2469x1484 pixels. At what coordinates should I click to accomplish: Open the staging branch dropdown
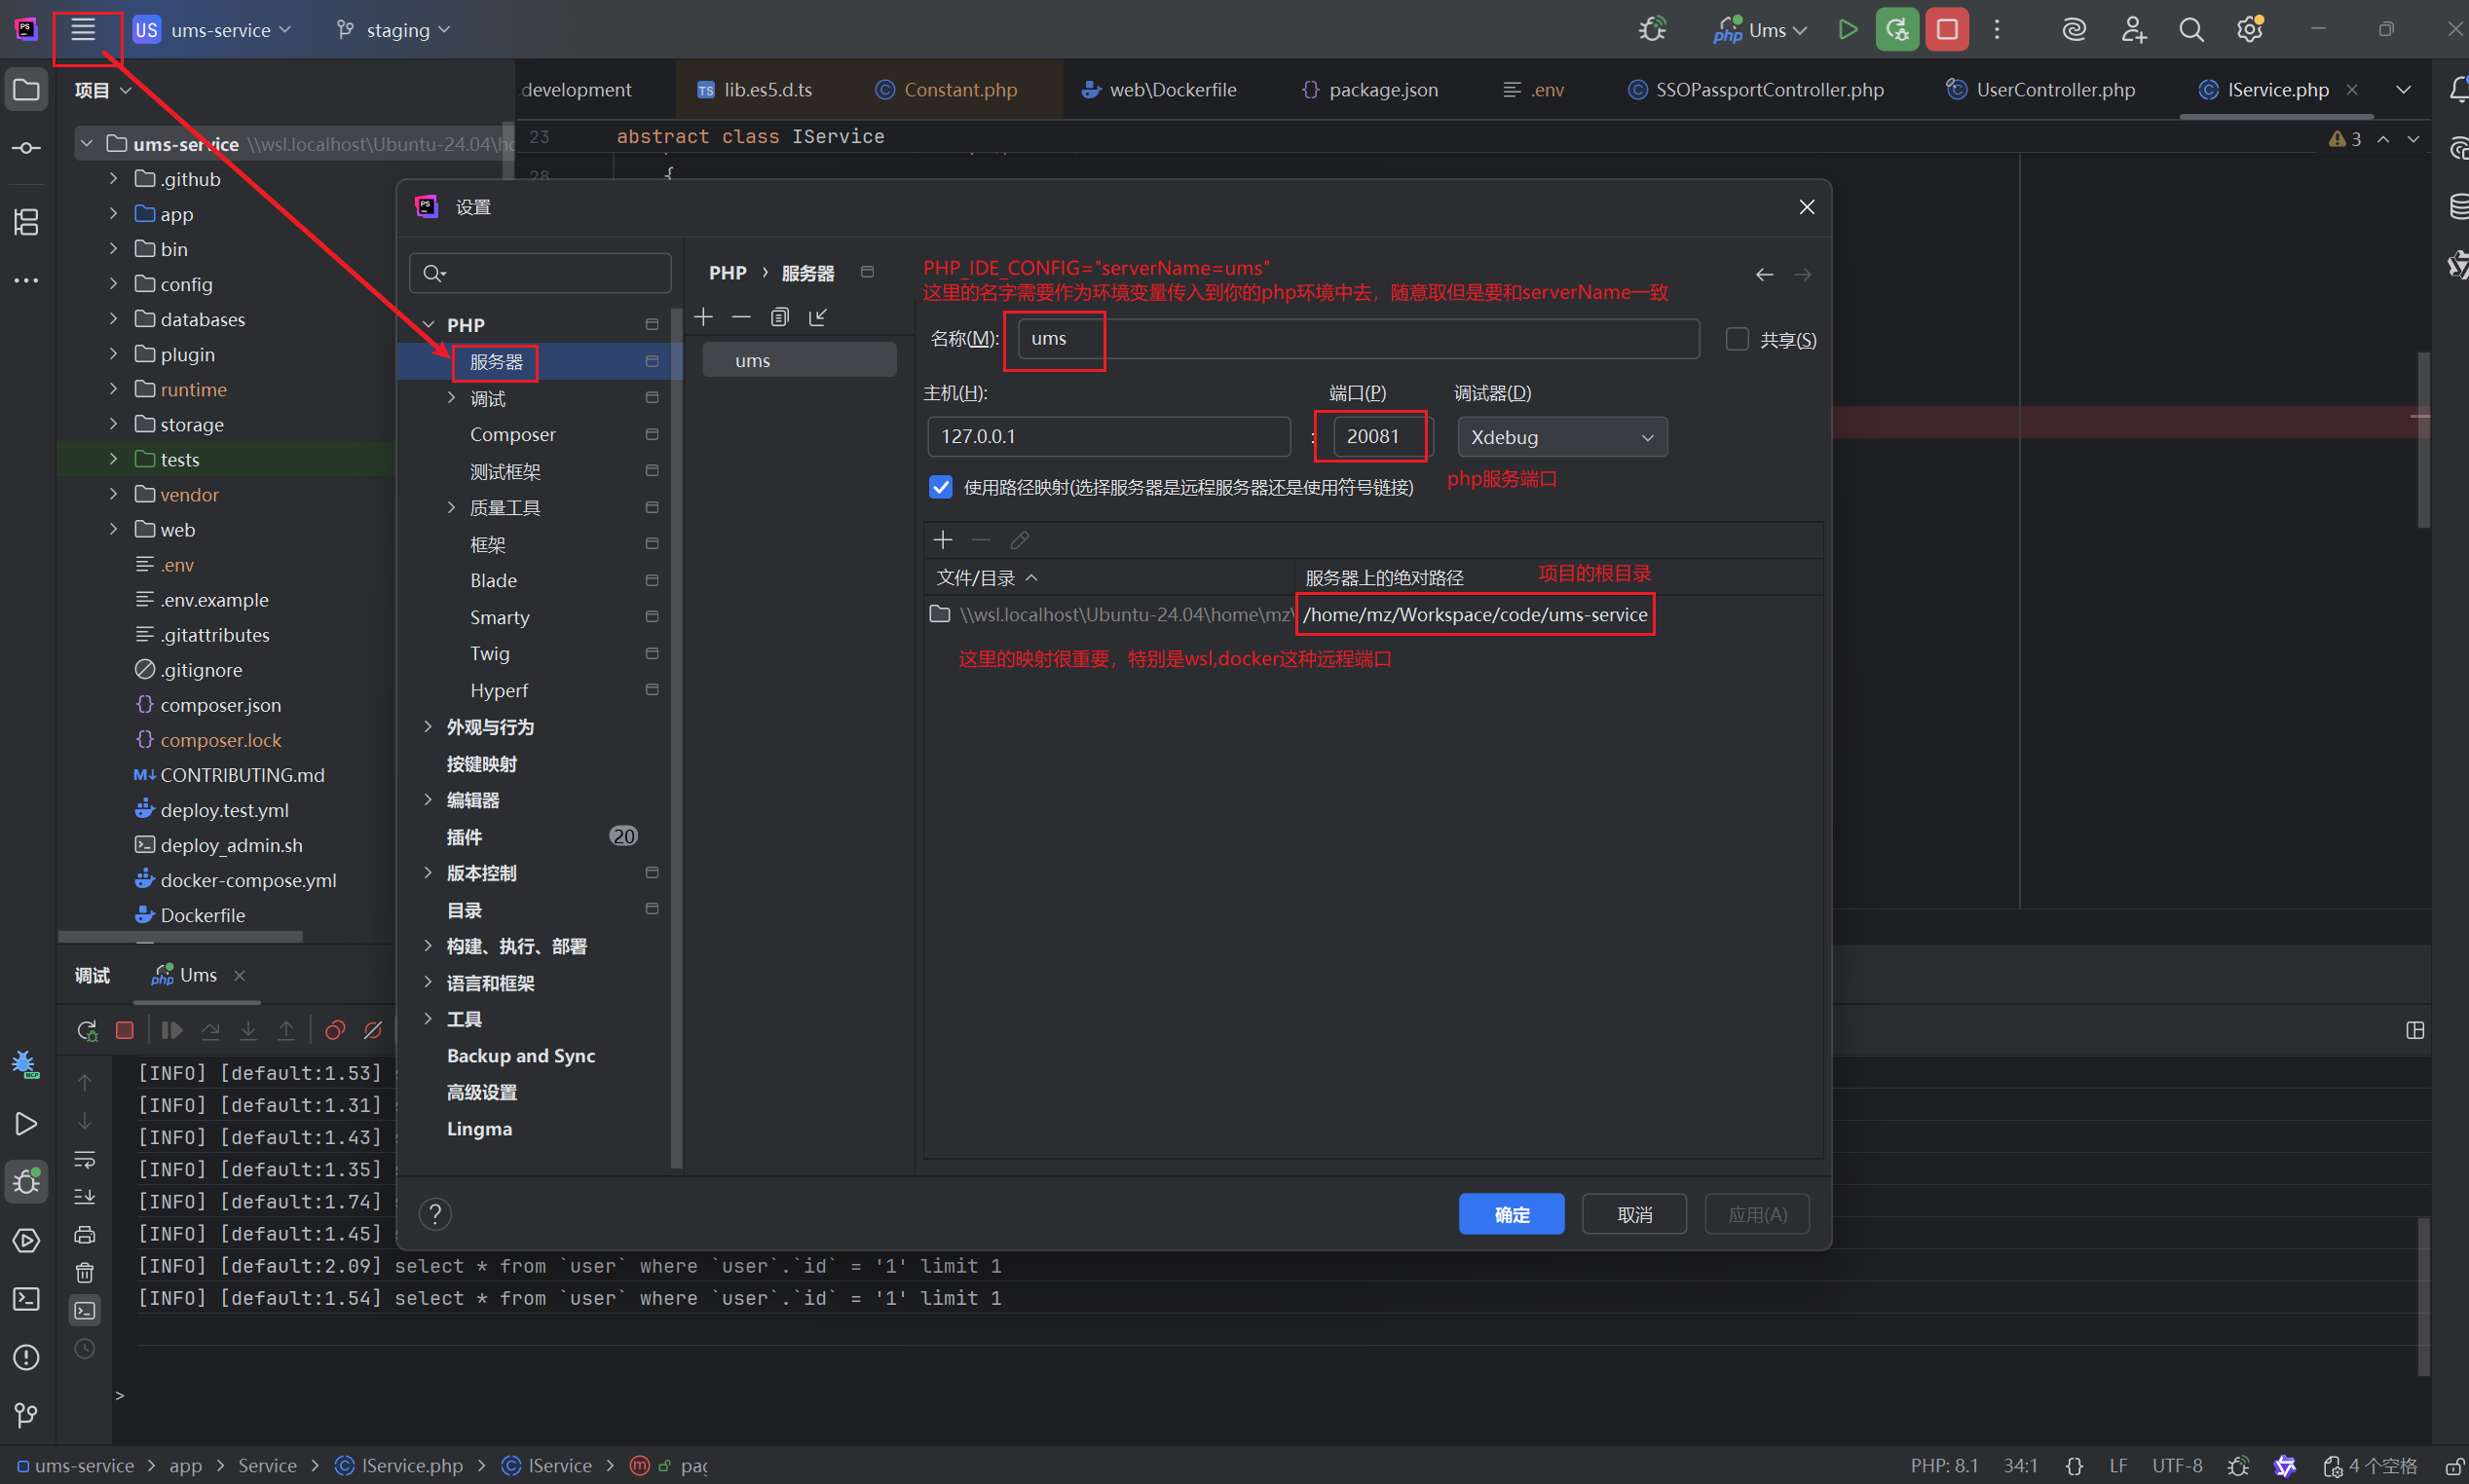point(397,30)
